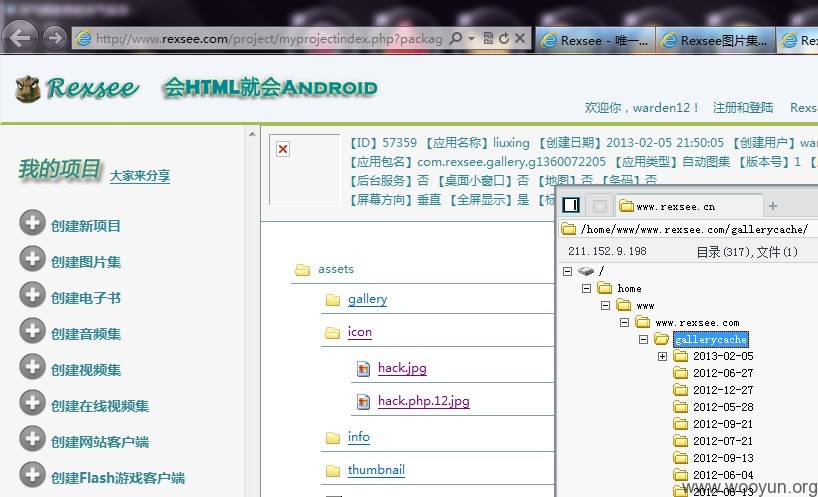The image size is (818, 497).
Task: Click the plus icon beside 创建在线视频集
Action: (32, 403)
